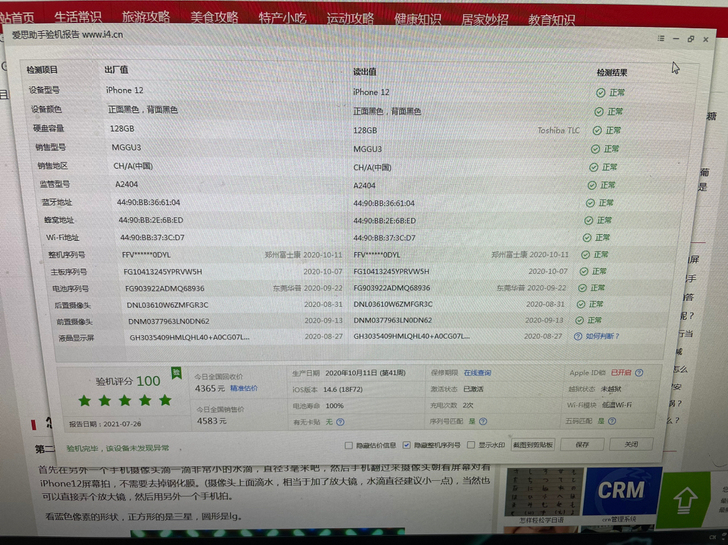Click green back-to-top arrow on webpage behind

pyautogui.click(x=685, y=500)
